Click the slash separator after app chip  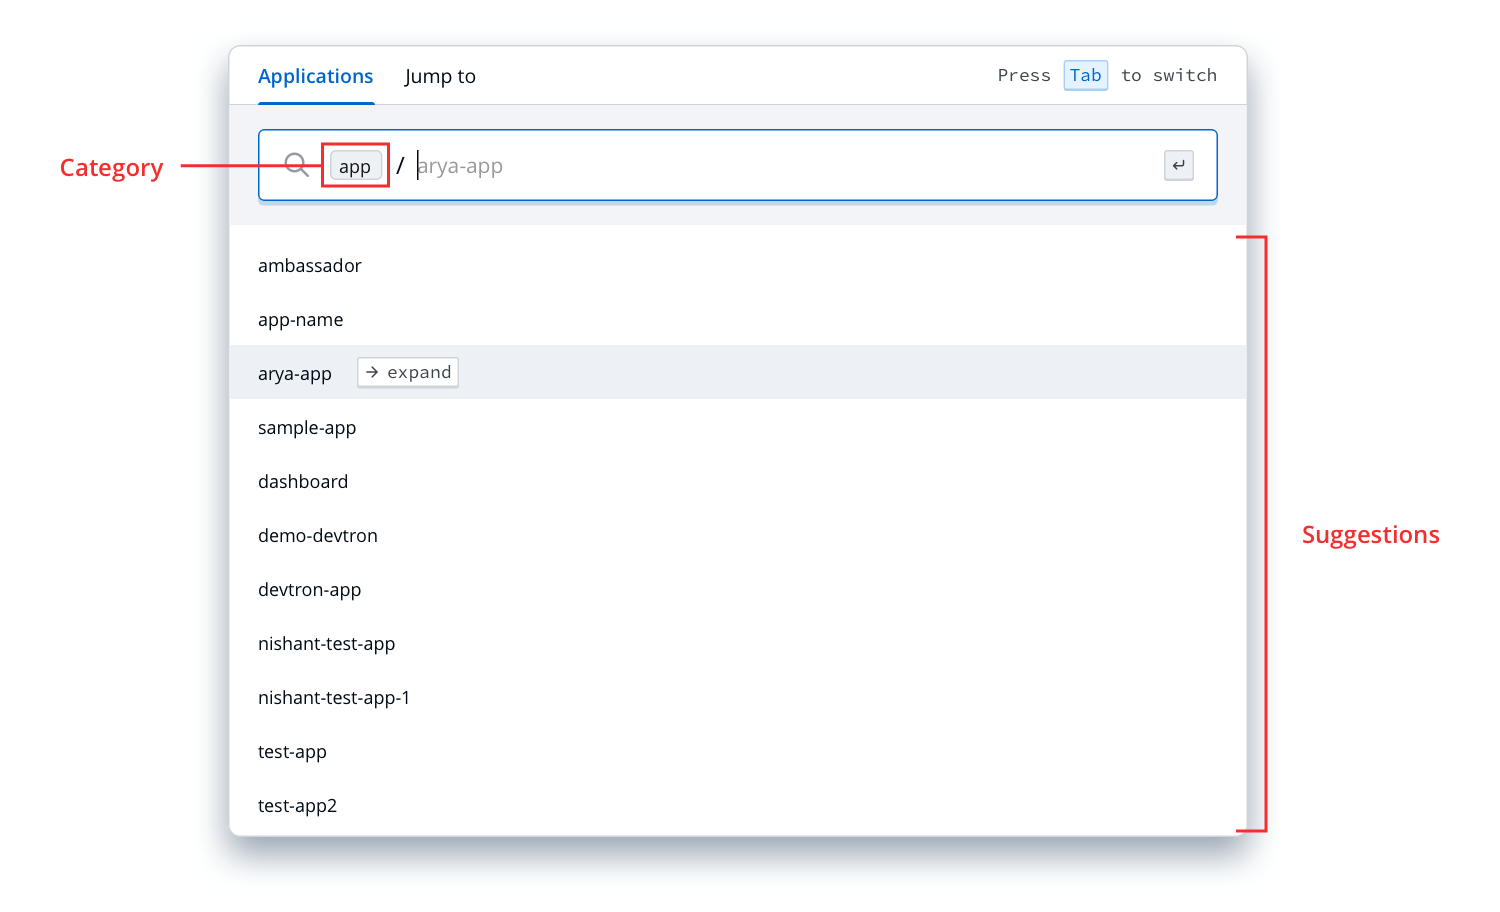click(400, 166)
